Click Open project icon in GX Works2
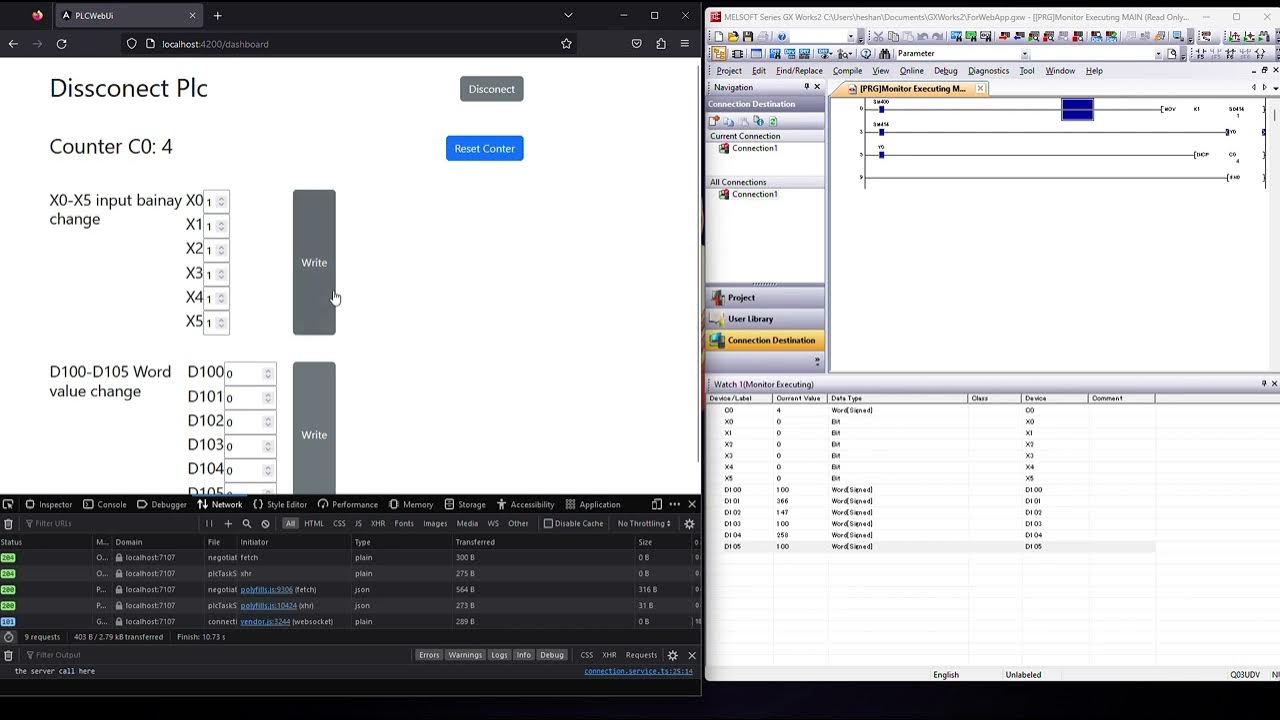Image resolution: width=1280 pixels, height=720 pixels. [x=733, y=37]
